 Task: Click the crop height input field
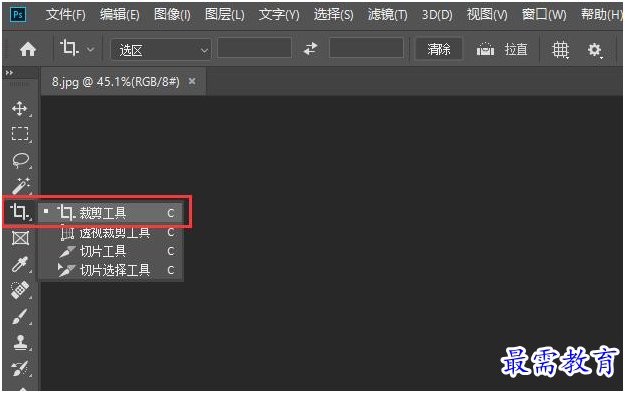(366, 49)
